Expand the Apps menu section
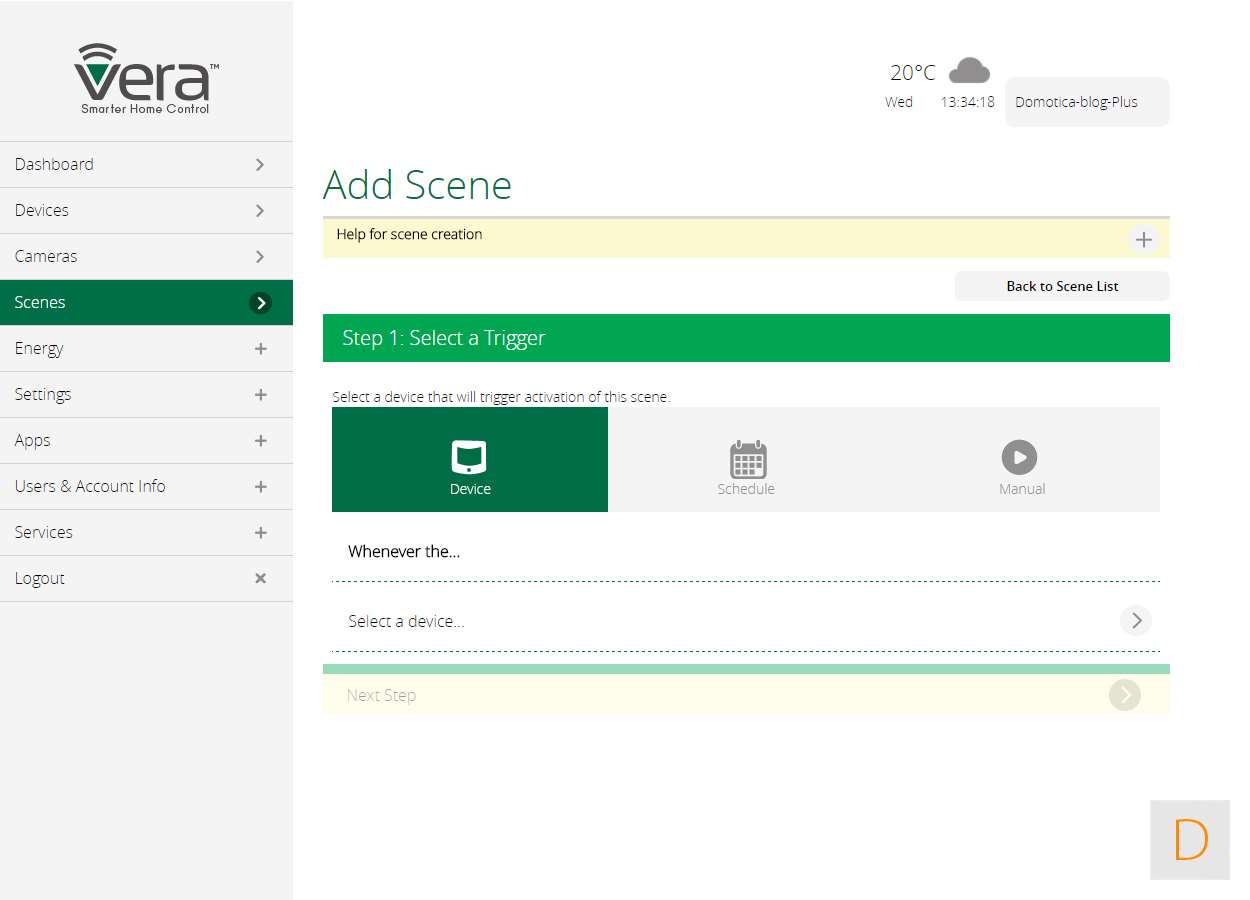Screen dimensions: 1250x900 (x=260, y=441)
